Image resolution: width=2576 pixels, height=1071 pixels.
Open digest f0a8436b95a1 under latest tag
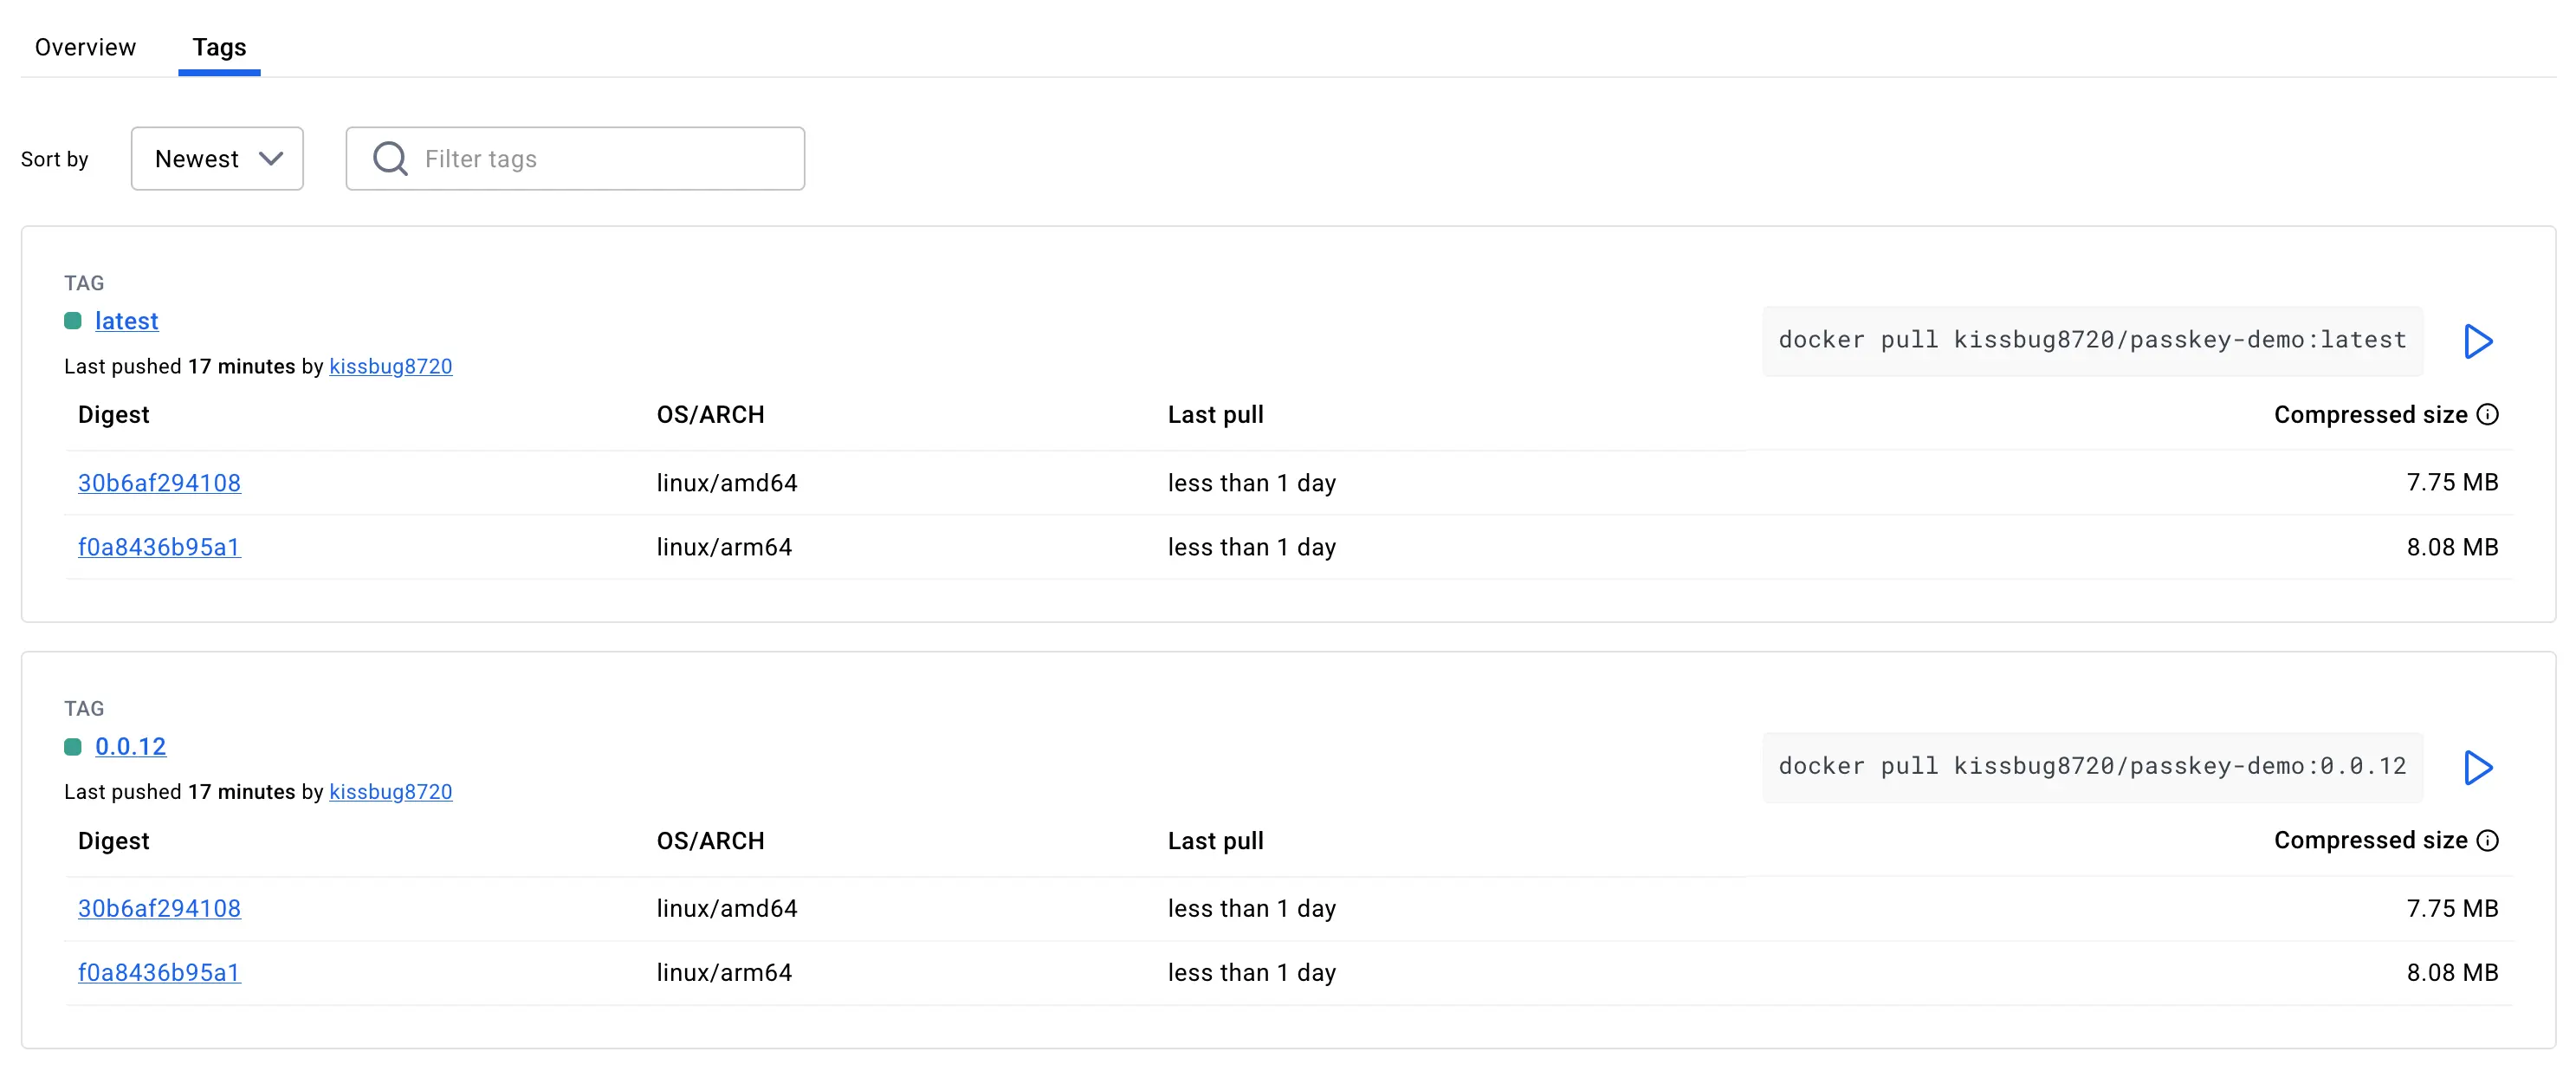pos(159,547)
